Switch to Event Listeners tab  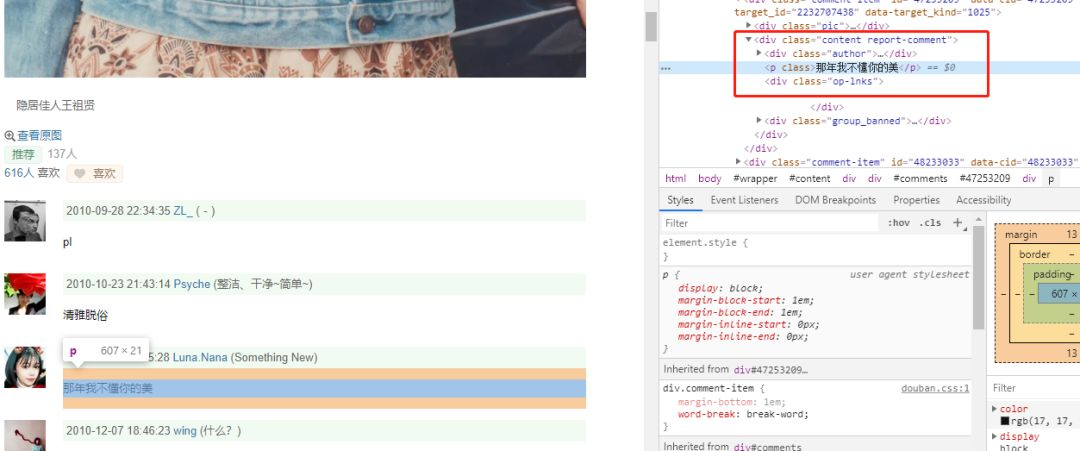[x=744, y=200]
